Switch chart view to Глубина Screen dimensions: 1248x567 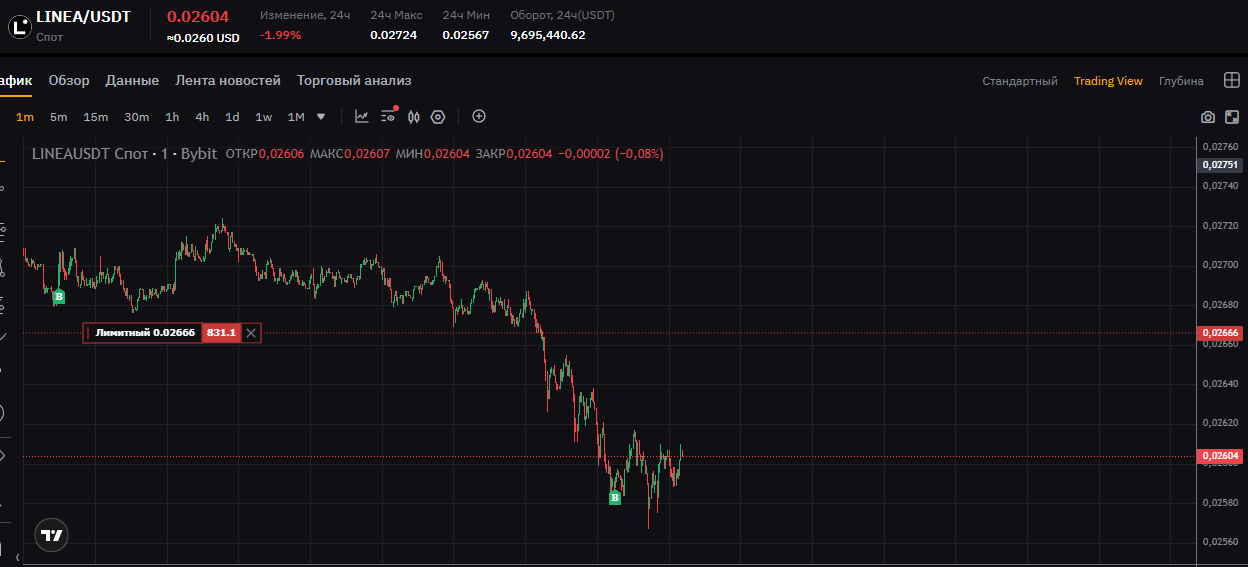click(1181, 81)
